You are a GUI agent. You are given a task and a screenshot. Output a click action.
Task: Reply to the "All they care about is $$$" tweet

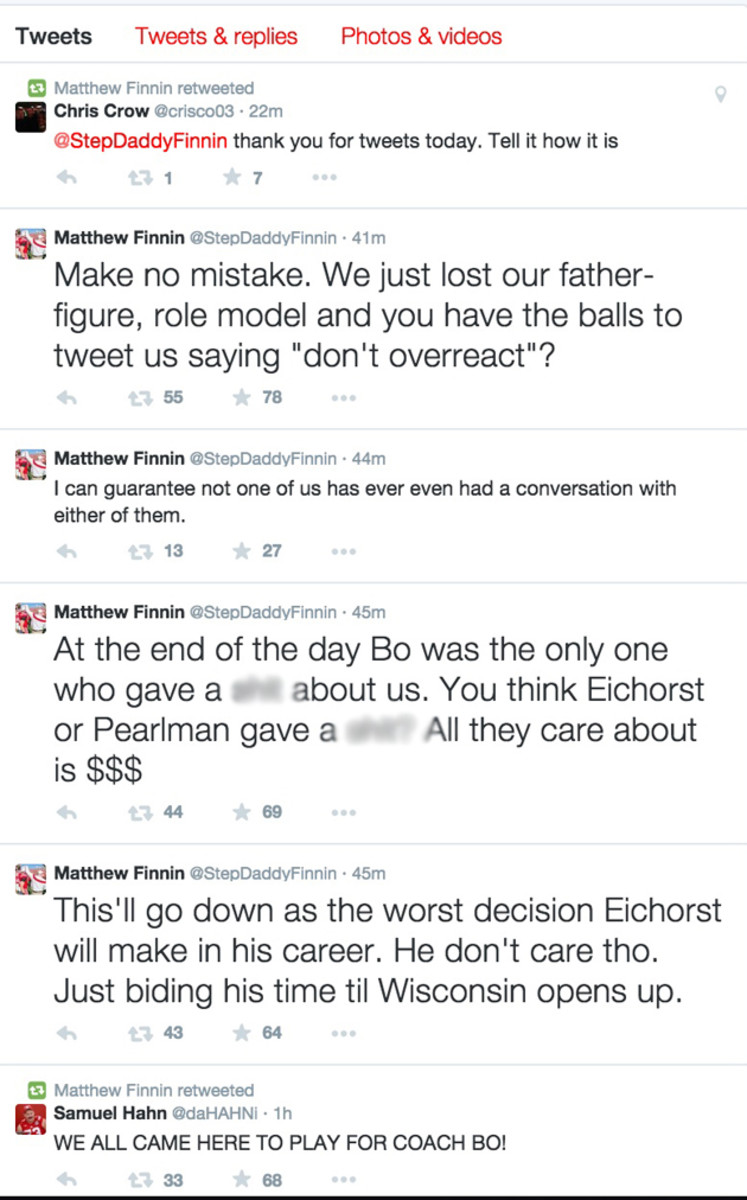[66, 812]
